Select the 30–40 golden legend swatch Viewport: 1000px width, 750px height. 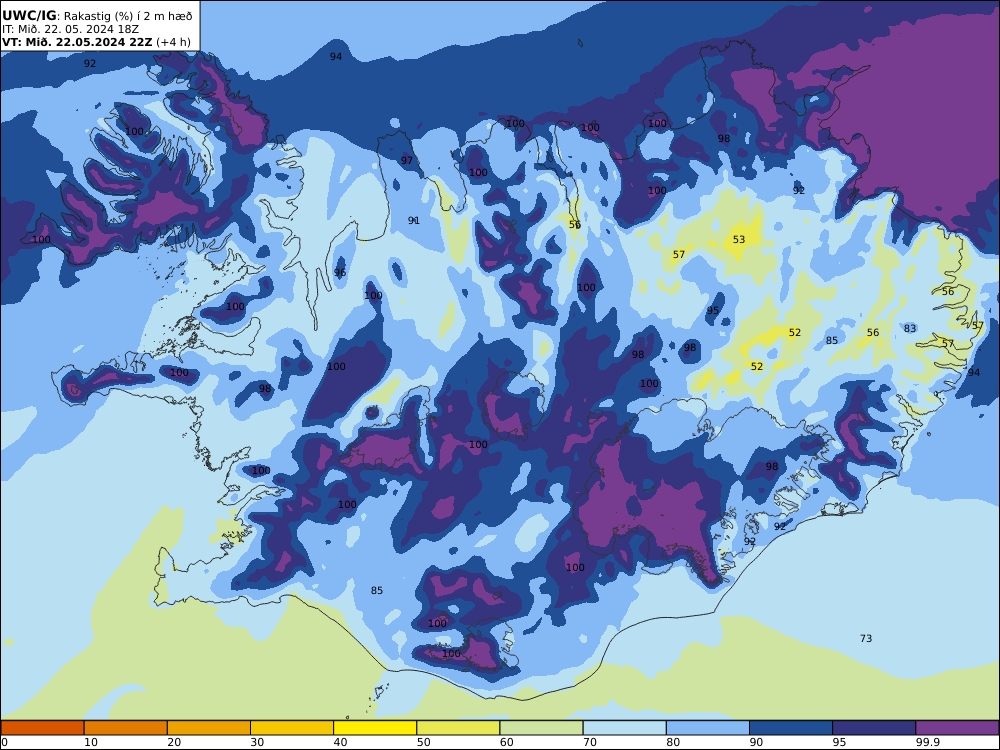[x=292, y=728]
